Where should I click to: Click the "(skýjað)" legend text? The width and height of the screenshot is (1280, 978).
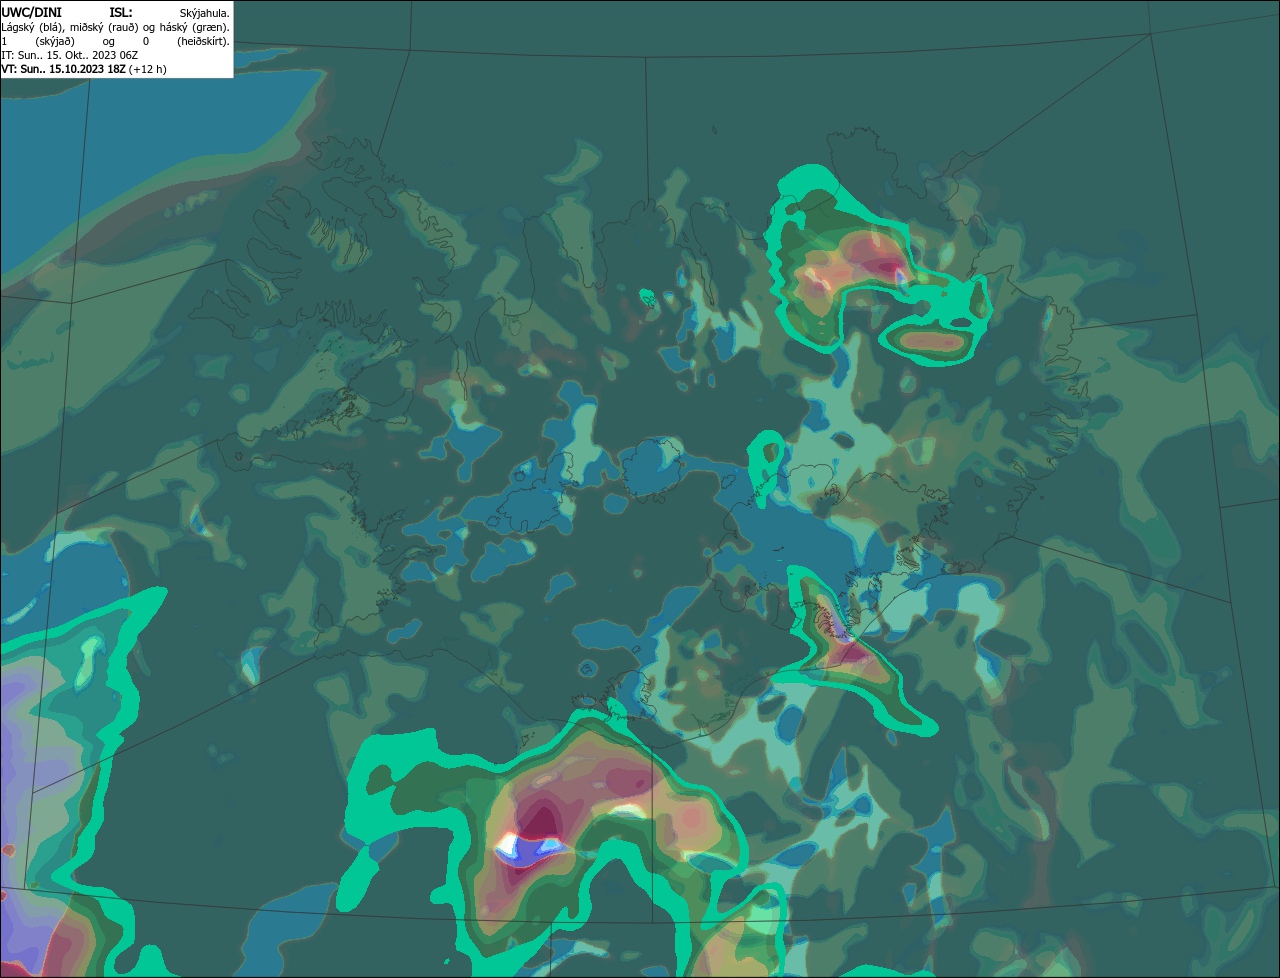tap(55, 41)
